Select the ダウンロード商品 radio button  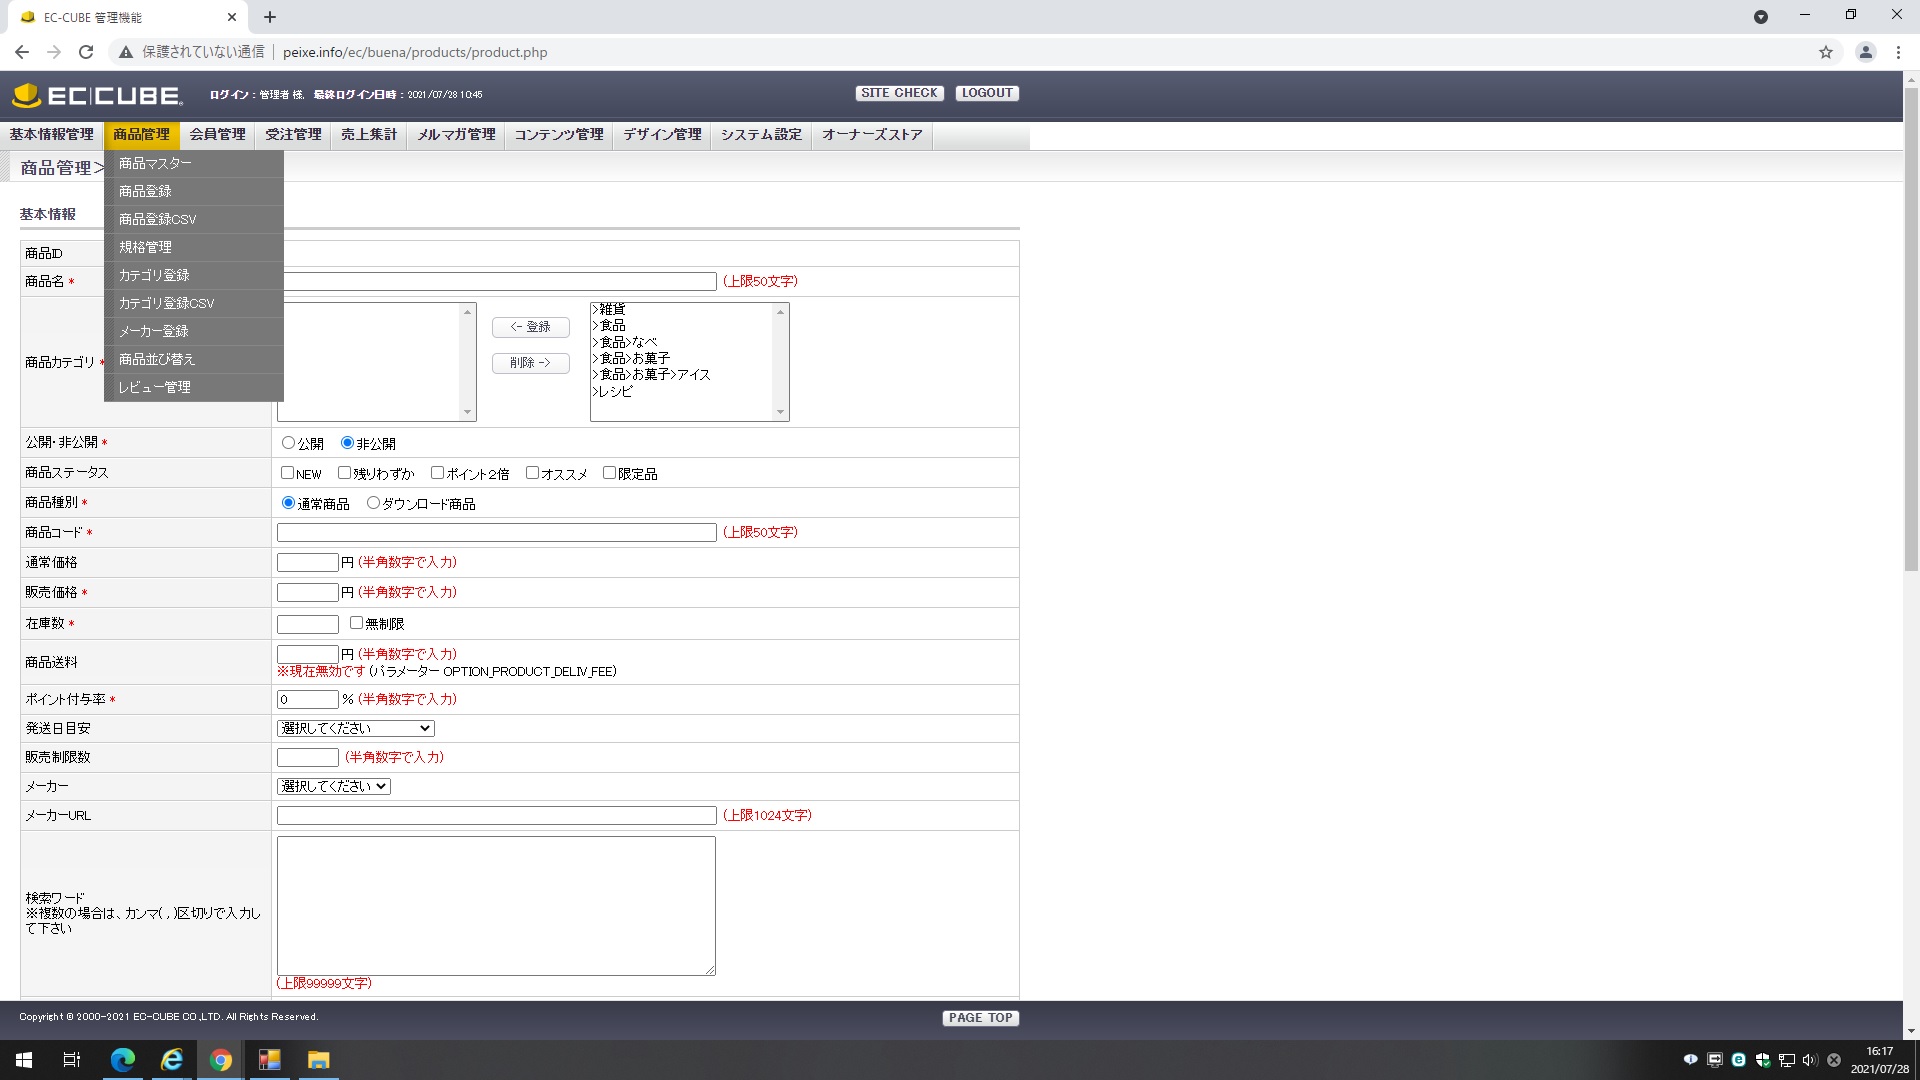coord(373,503)
